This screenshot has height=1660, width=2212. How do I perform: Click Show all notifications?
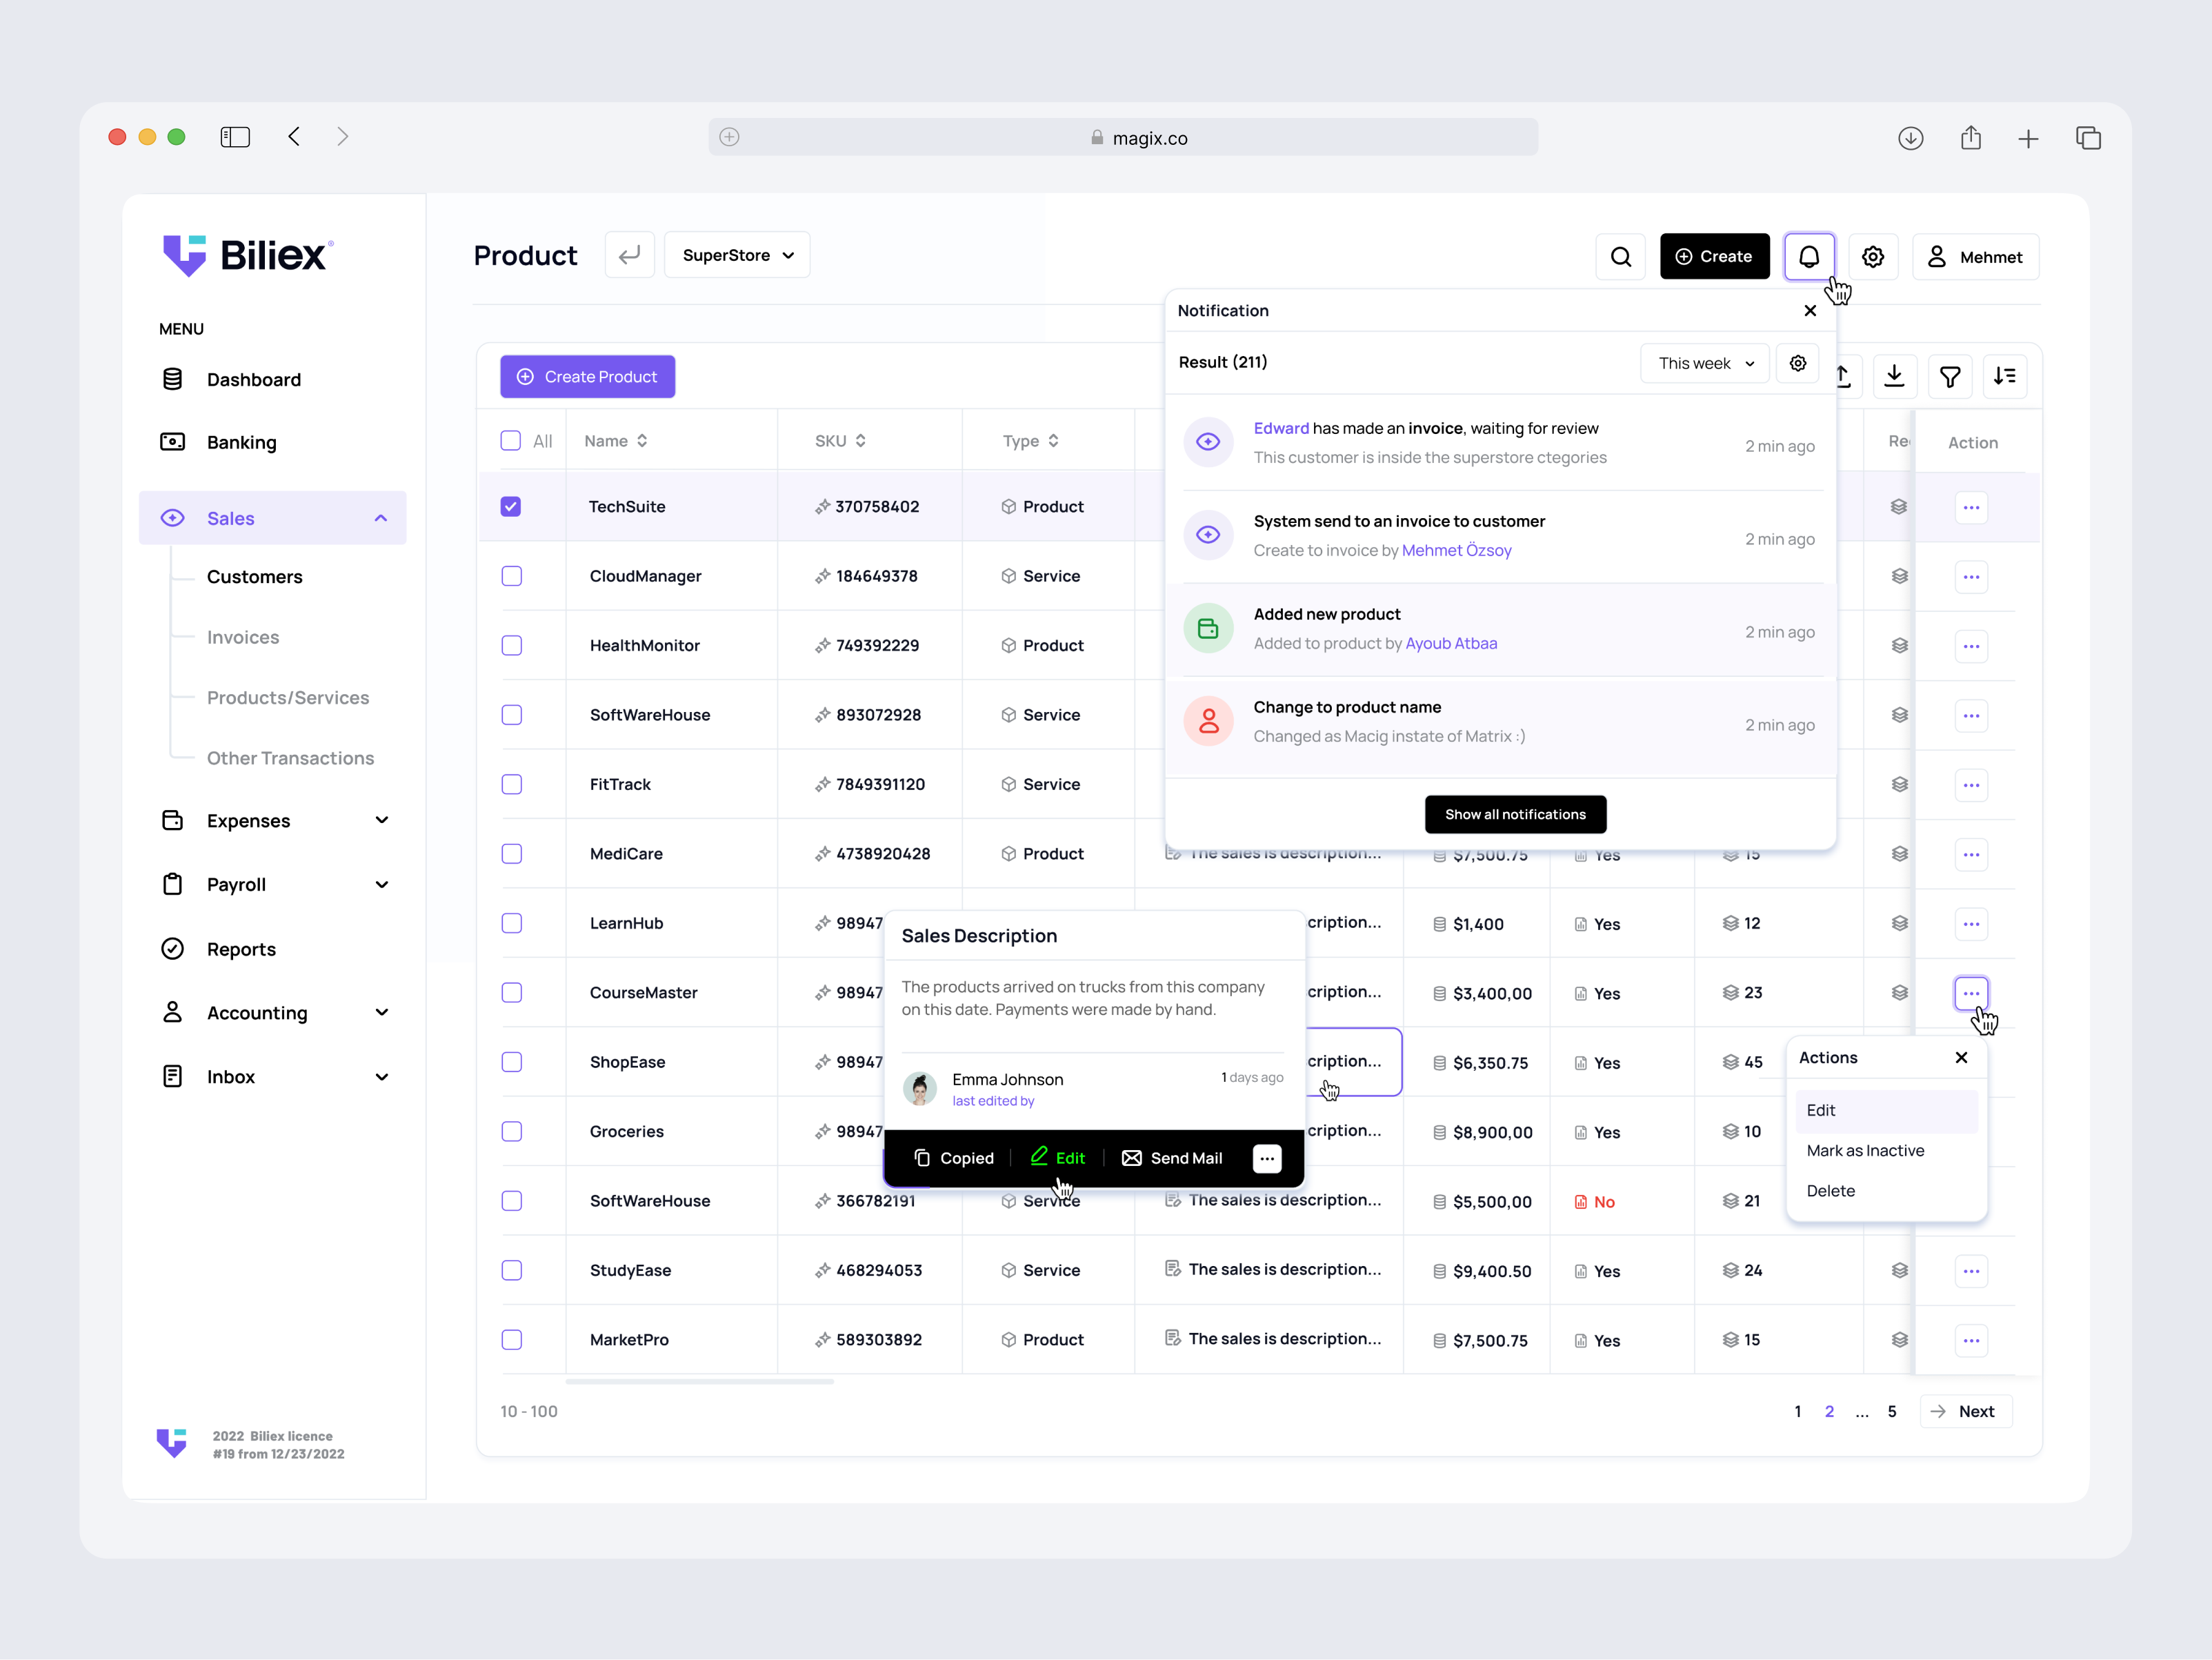pyautogui.click(x=1515, y=814)
